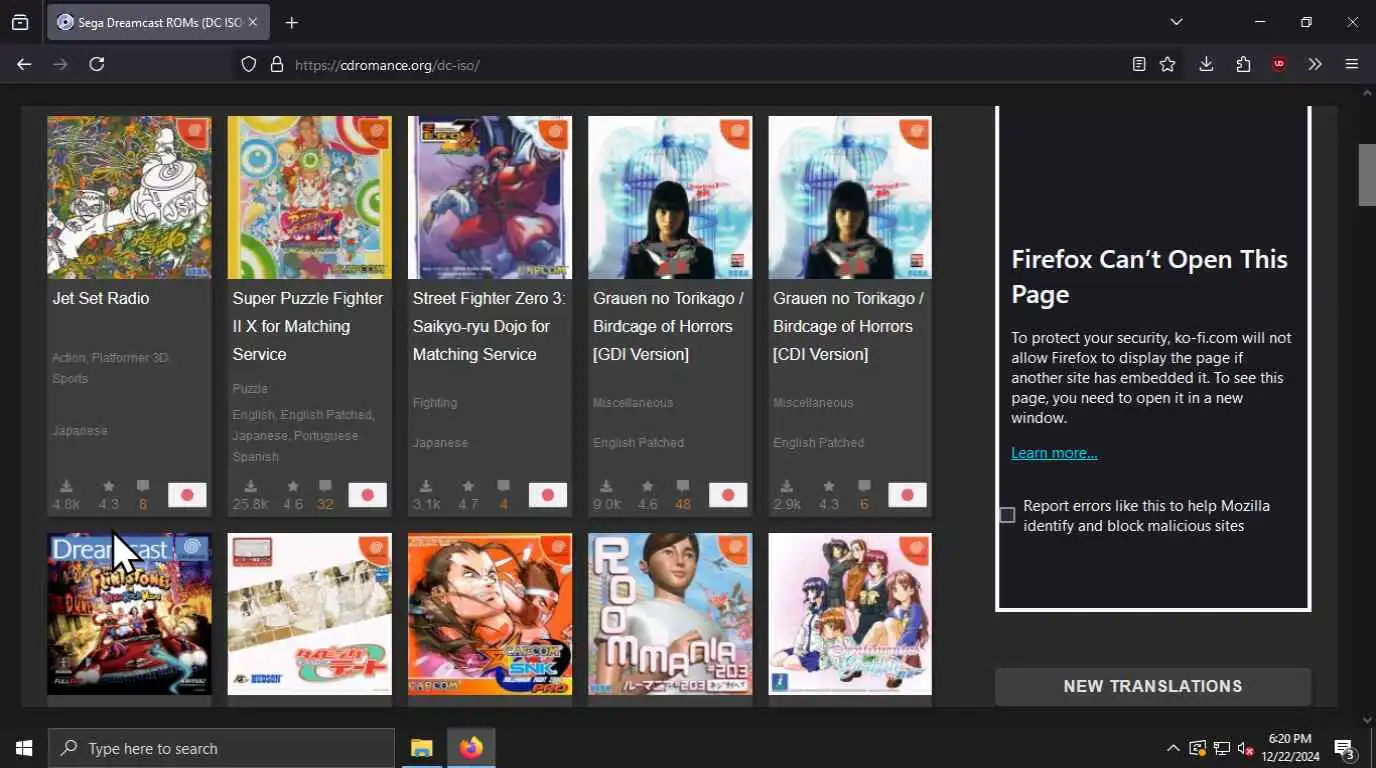
Task: Click the Puzzle genre text
Action: [250, 389]
